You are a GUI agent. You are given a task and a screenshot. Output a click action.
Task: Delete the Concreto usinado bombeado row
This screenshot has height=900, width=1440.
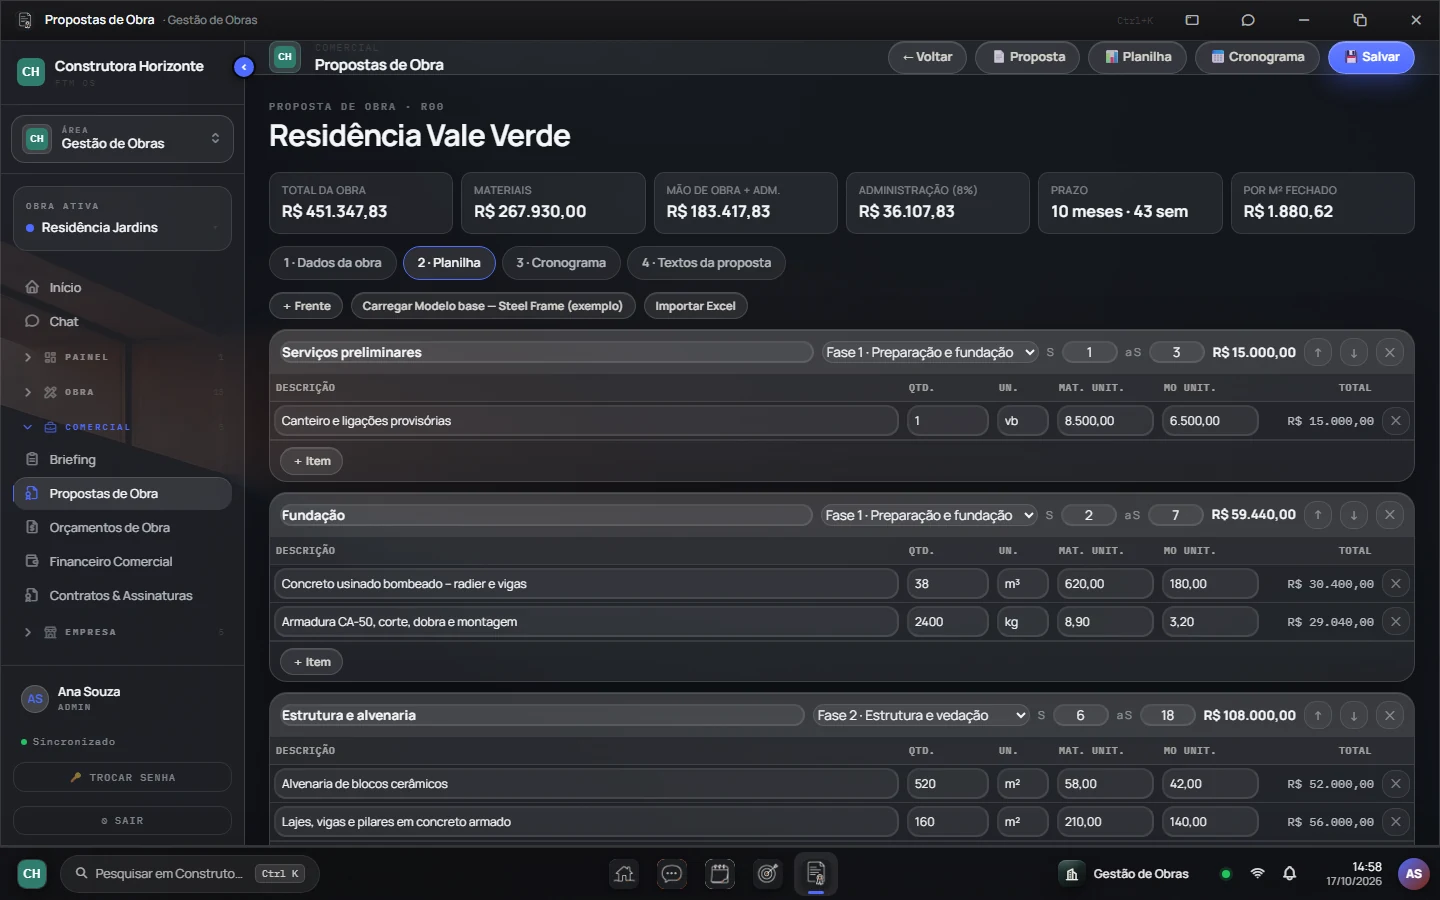(1396, 584)
